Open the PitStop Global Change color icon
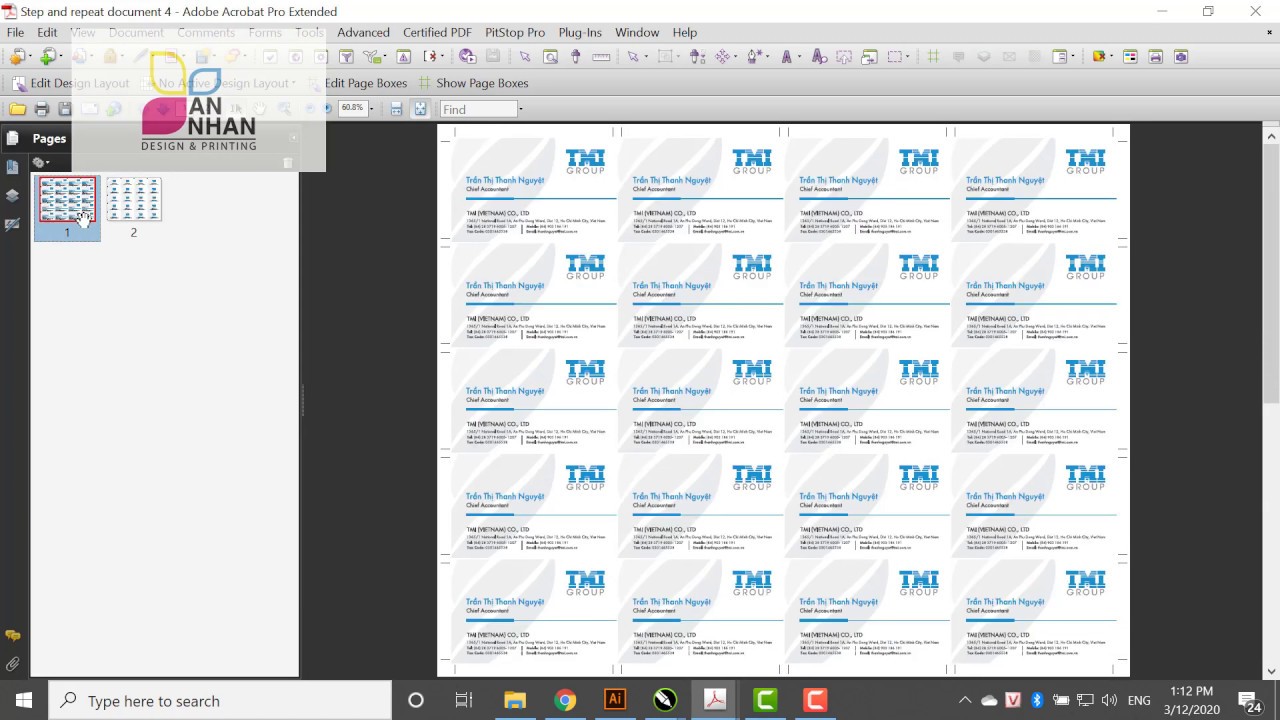Screen dimensions: 1280x720 click(x=1130, y=57)
